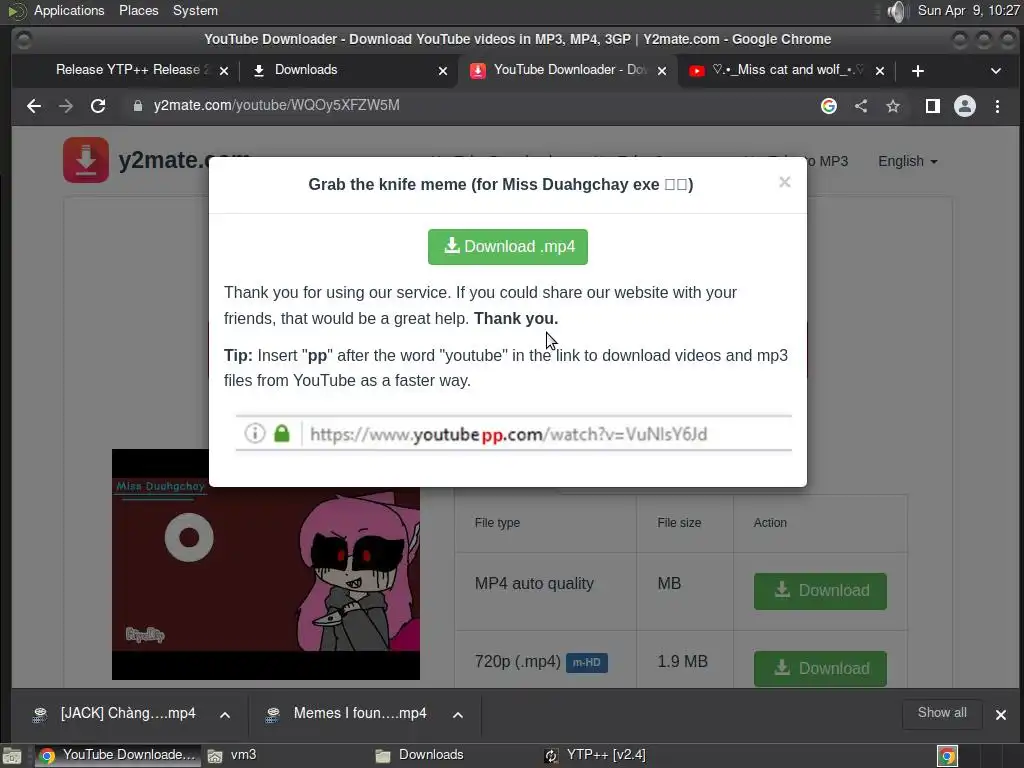The width and height of the screenshot is (1024, 768).
Task: Click the youtubepp.com example URL text
Action: (508, 434)
